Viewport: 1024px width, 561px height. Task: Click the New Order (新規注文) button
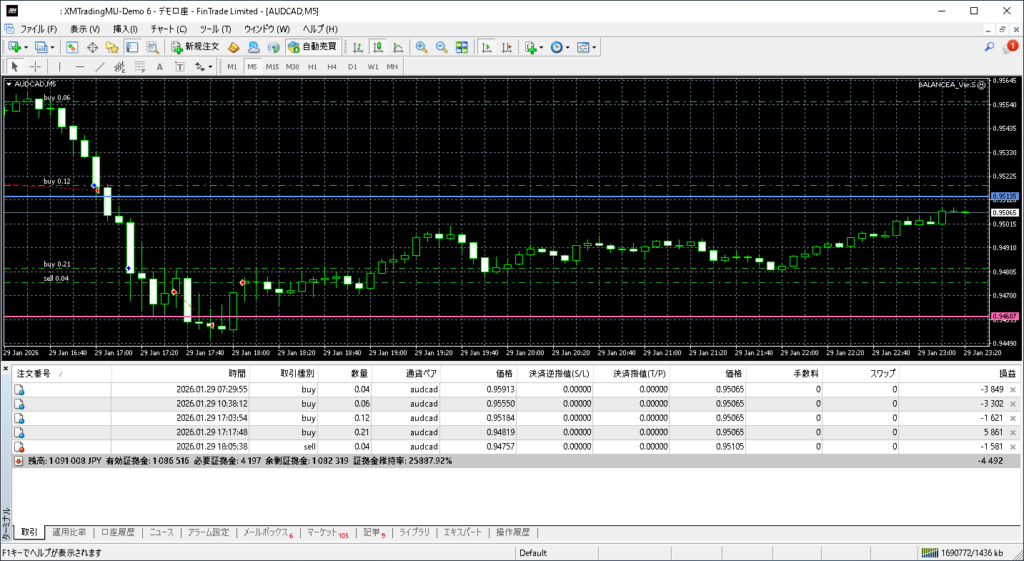point(195,47)
